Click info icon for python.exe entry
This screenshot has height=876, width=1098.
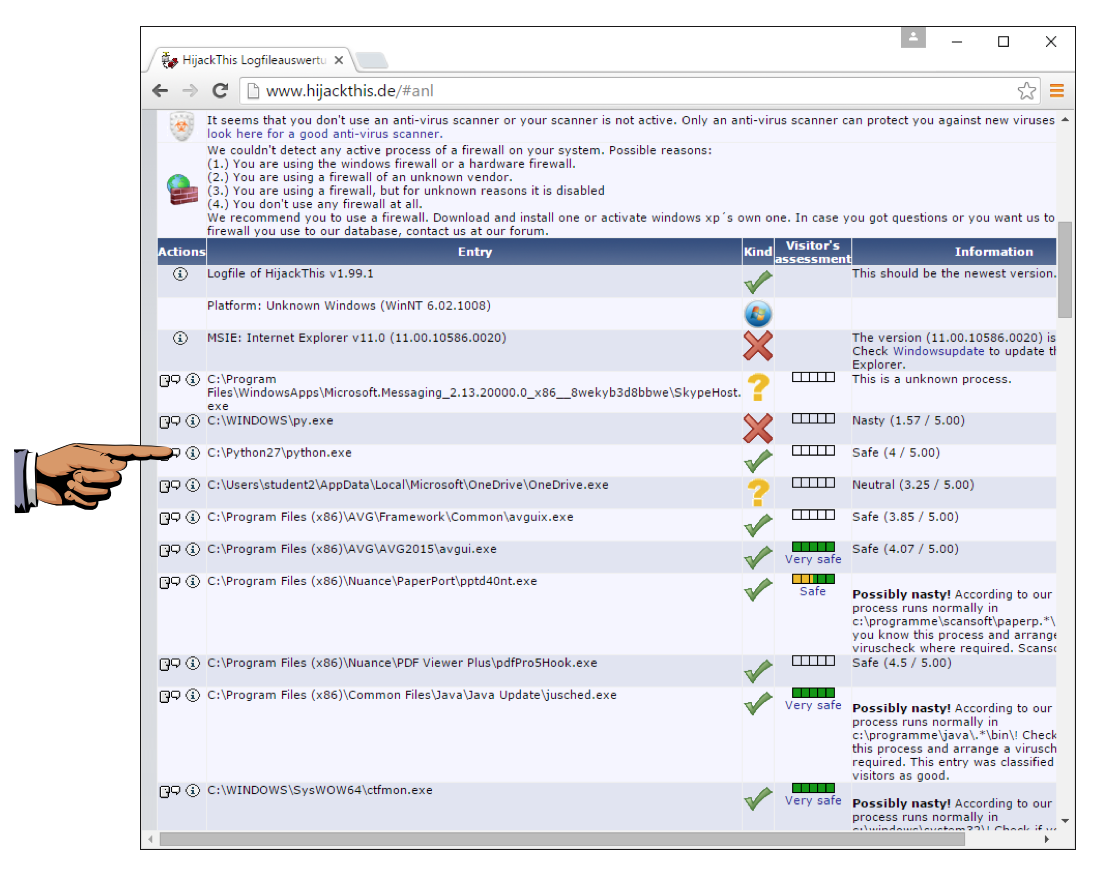coord(193,453)
